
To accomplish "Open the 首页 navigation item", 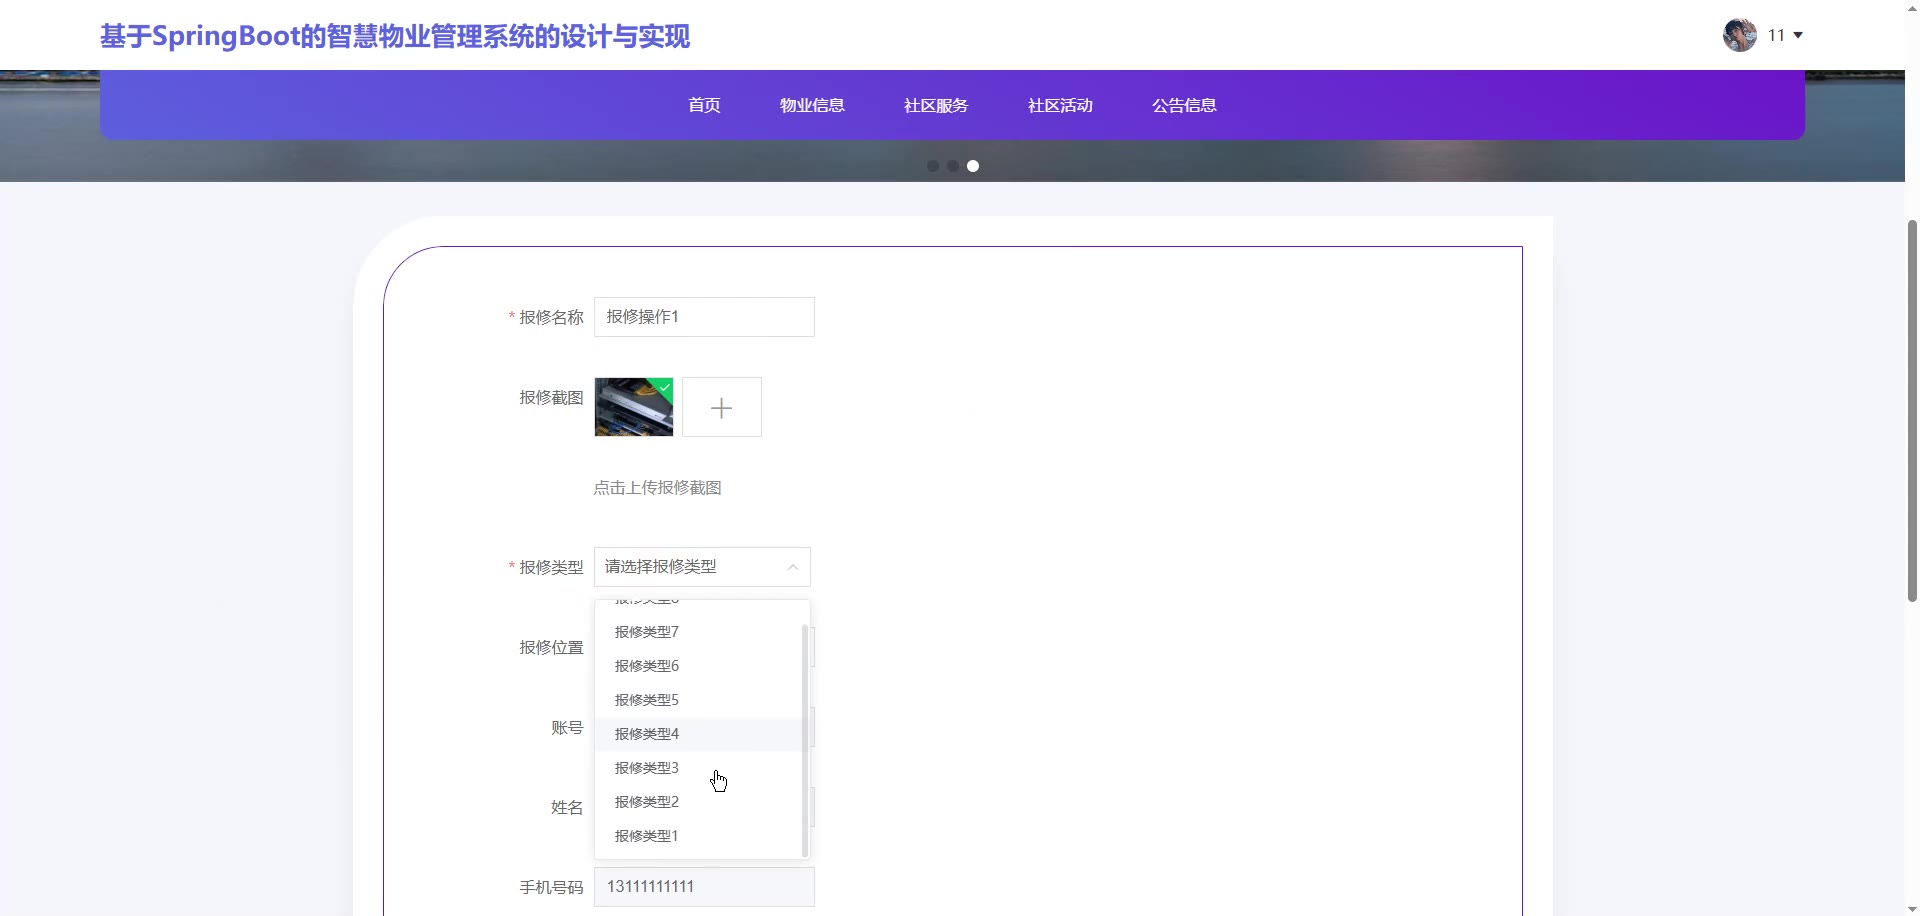I will pos(704,105).
